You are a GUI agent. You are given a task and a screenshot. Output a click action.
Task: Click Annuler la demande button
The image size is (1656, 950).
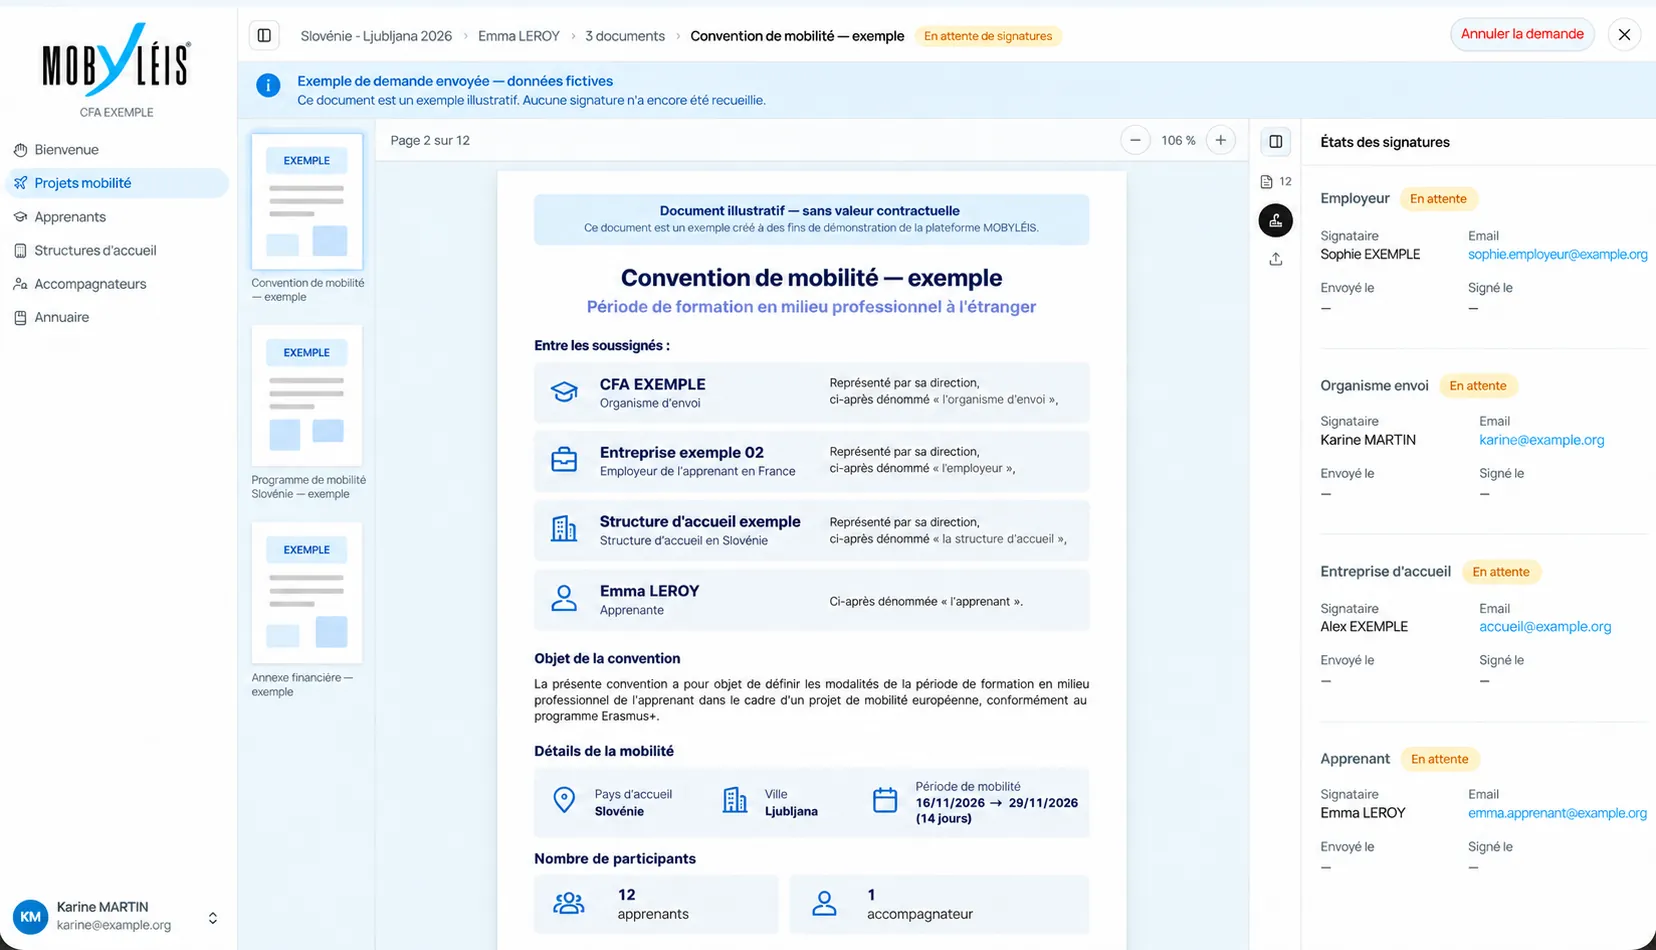[x=1522, y=34]
